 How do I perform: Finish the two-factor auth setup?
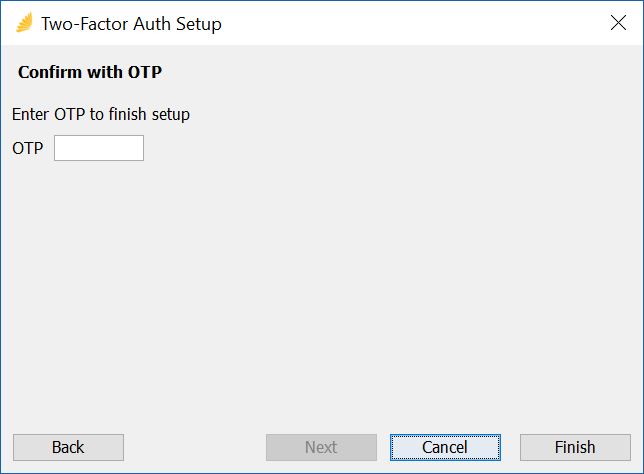click(x=575, y=447)
